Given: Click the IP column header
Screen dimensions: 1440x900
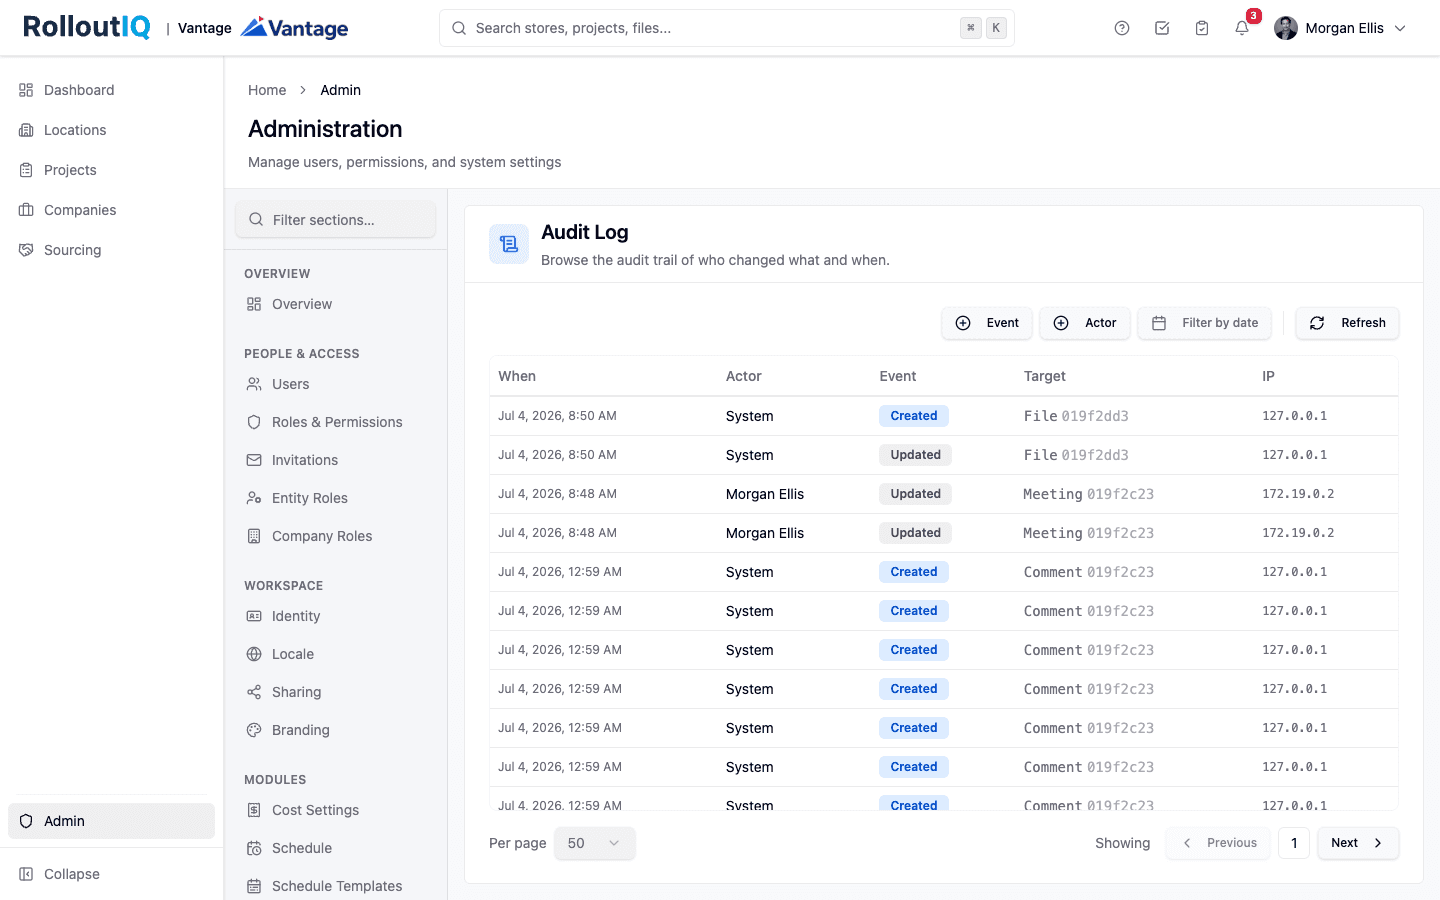Looking at the screenshot, I should pyautogui.click(x=1268, y=376).
